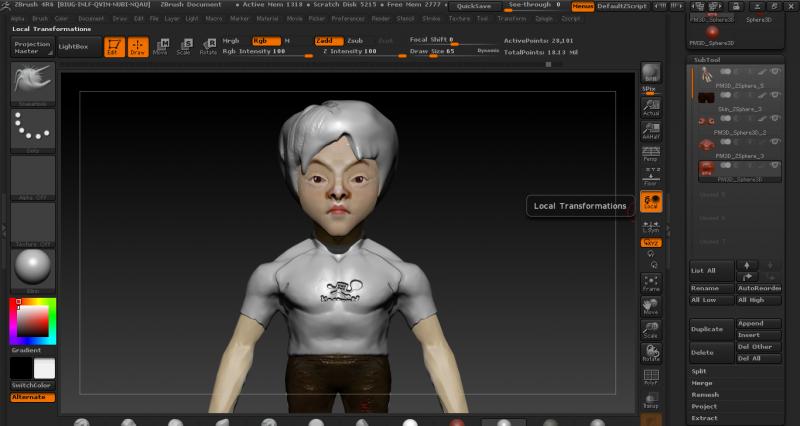Activate the Draw mode button
The height and width of the screenshot is (426, 800).
(x=138, y=47)
